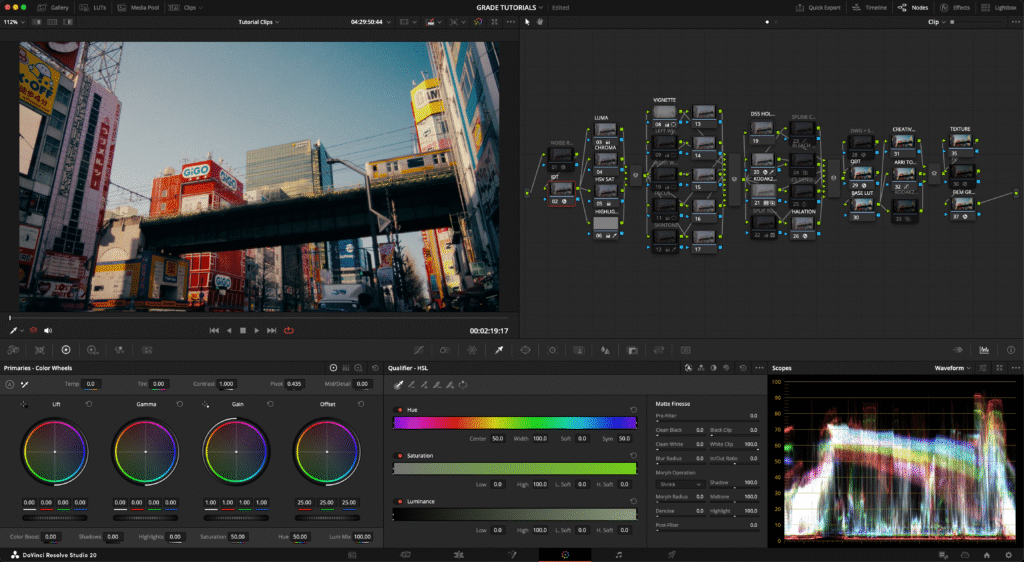Stop playback in the viewer

(242, 330)
